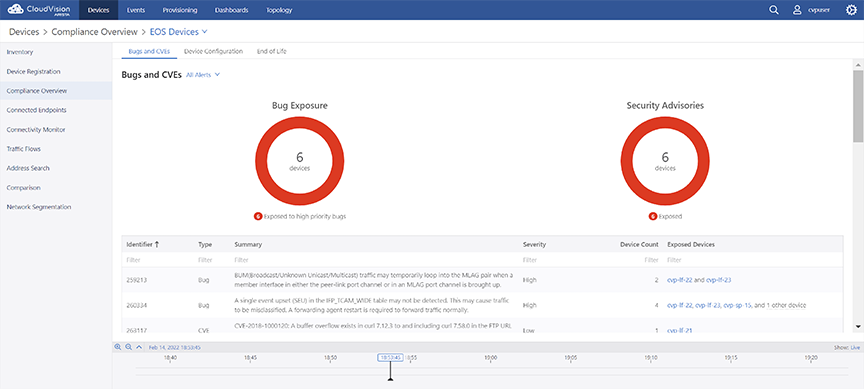Select Comparison in the sidebar
This screenshot has height=389, width=864.
(56, 187)
